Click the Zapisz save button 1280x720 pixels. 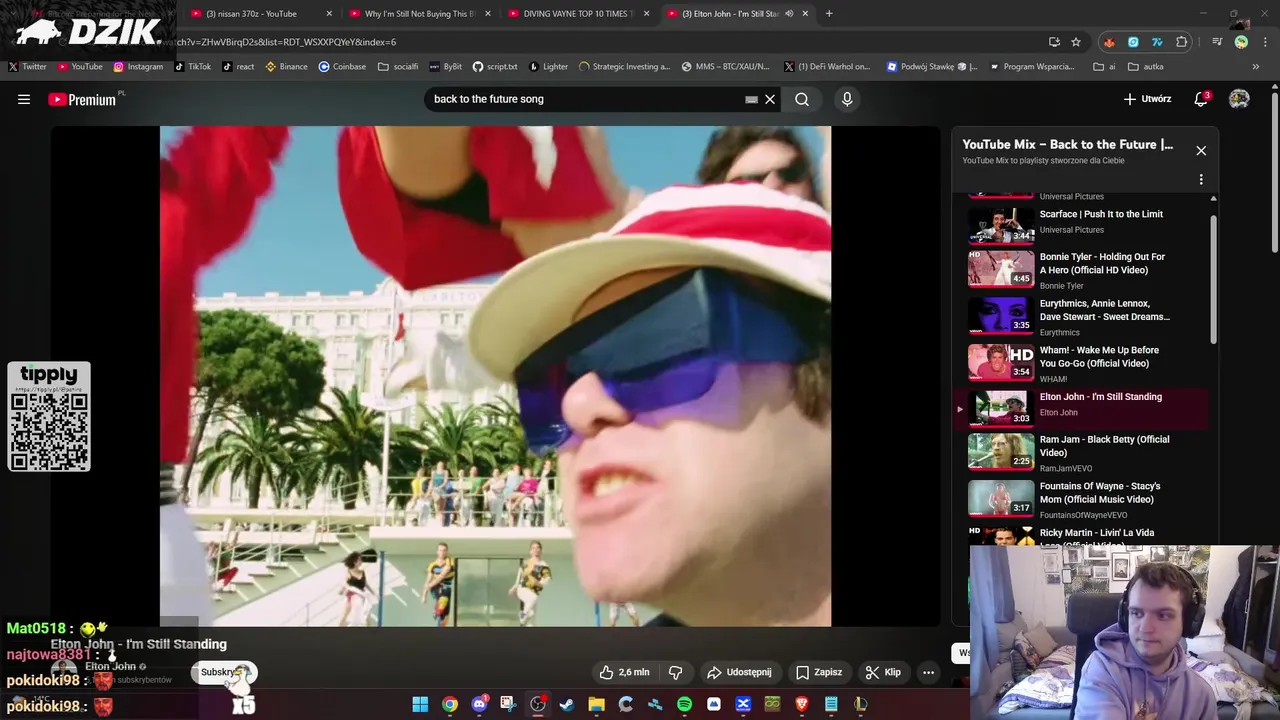point(819,672)
